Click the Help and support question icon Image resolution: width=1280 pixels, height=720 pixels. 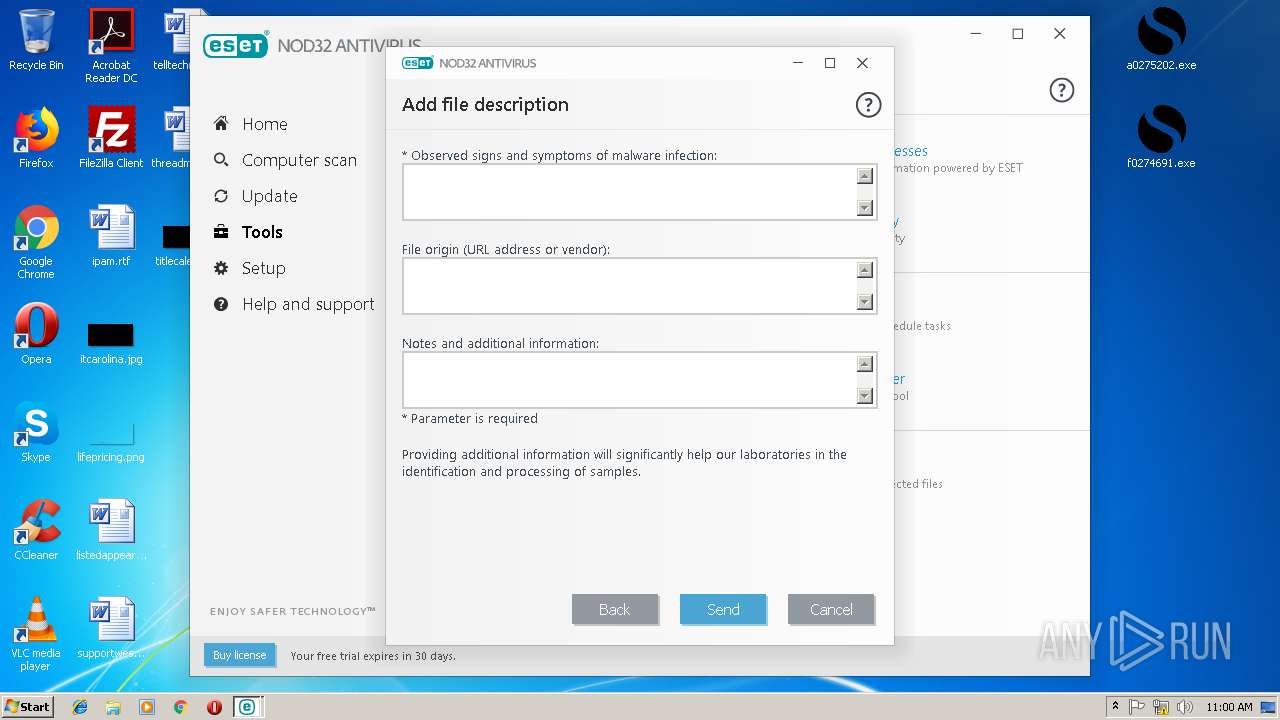point(221,304)
